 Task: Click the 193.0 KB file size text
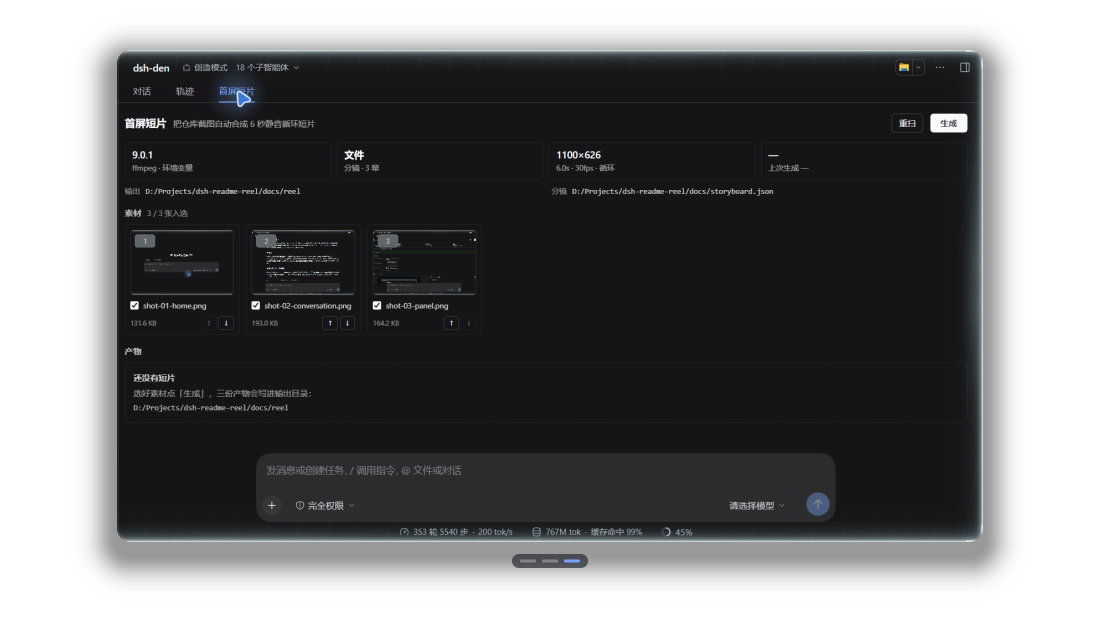pos(264,324)
